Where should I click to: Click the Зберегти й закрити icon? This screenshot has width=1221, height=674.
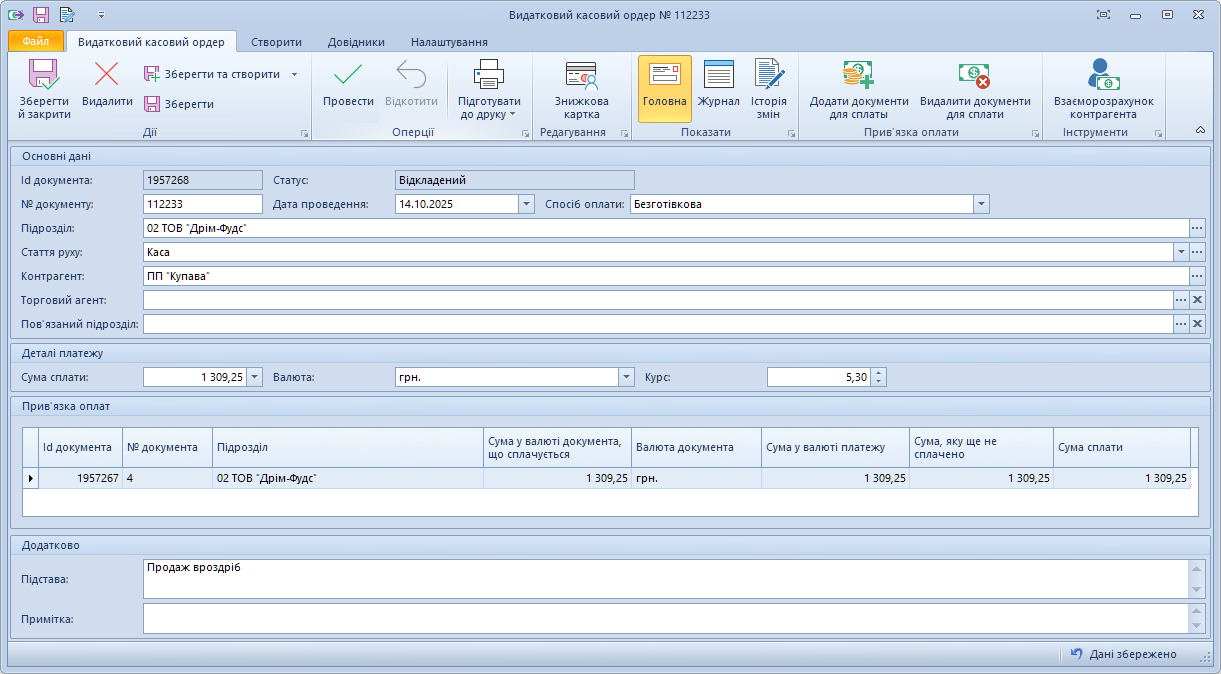[x=44, y=76]
